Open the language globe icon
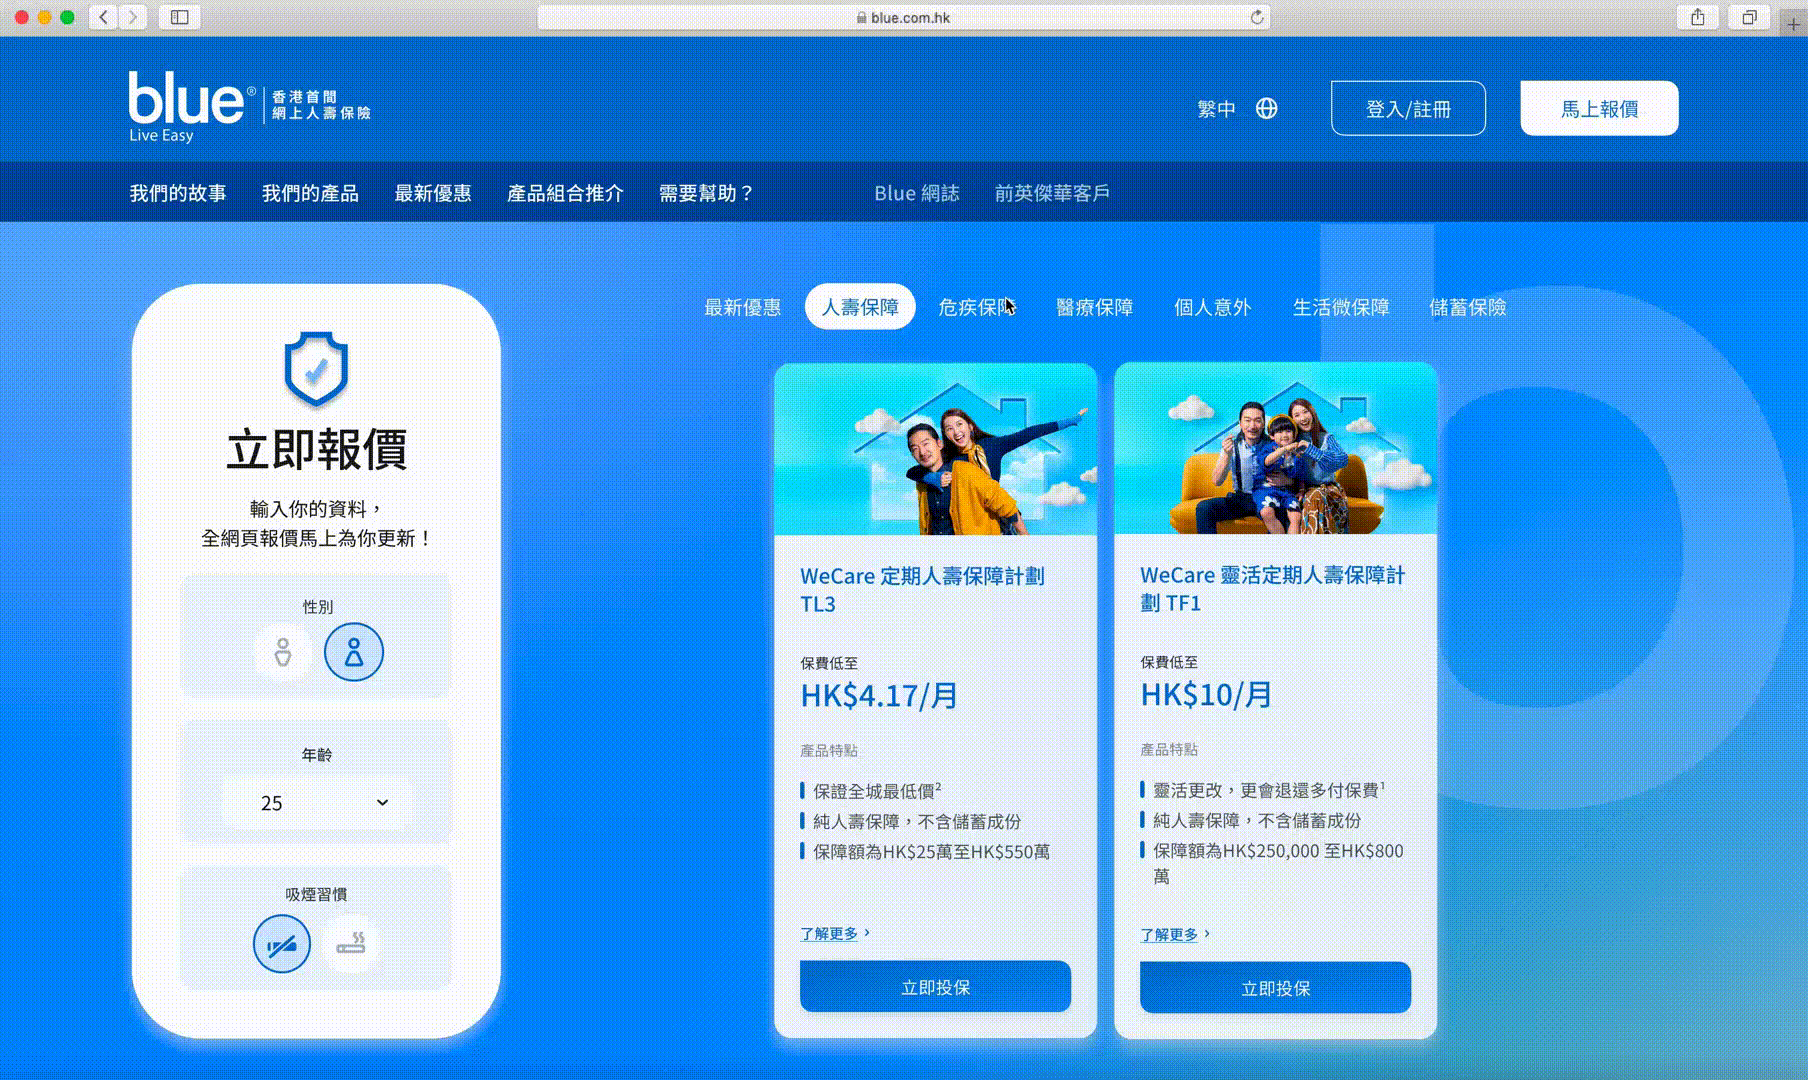 click(1267, 108)
